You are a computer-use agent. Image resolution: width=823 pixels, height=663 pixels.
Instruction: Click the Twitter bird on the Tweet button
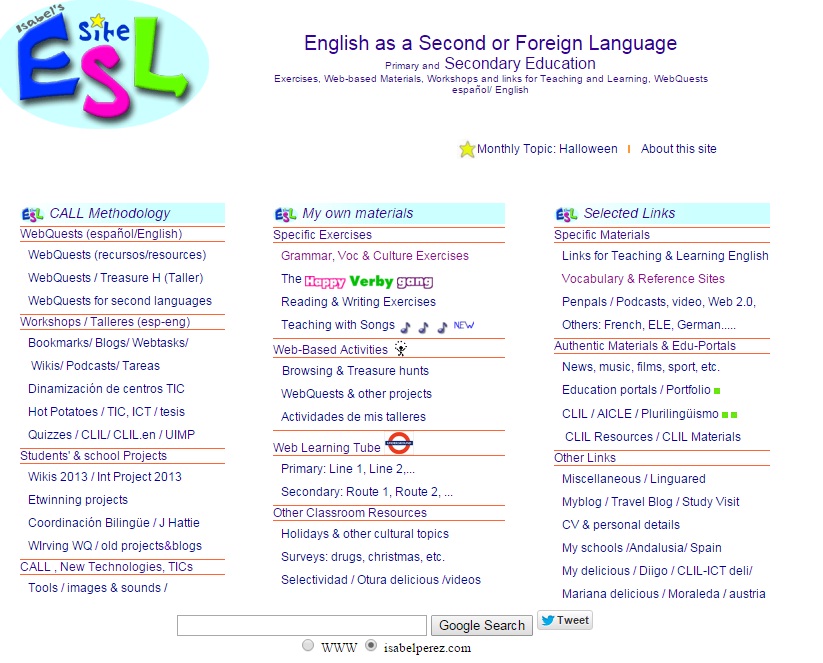[549, 620]
